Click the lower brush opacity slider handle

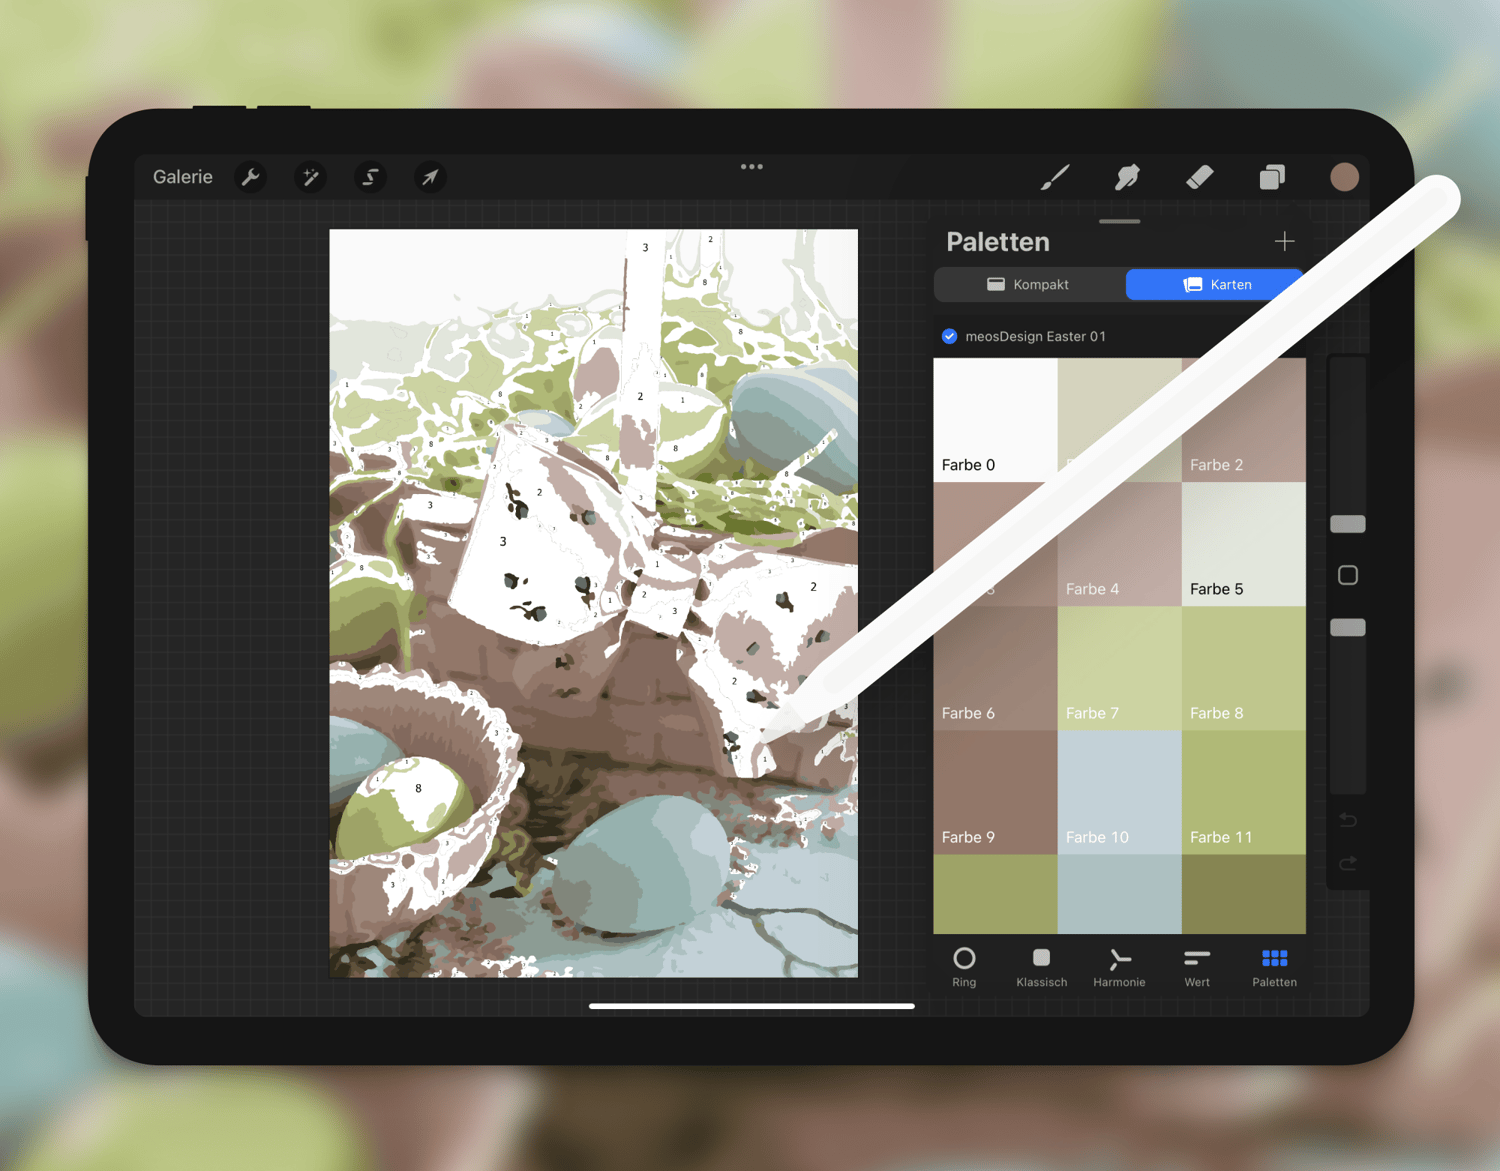click(x=1348, y=627)
